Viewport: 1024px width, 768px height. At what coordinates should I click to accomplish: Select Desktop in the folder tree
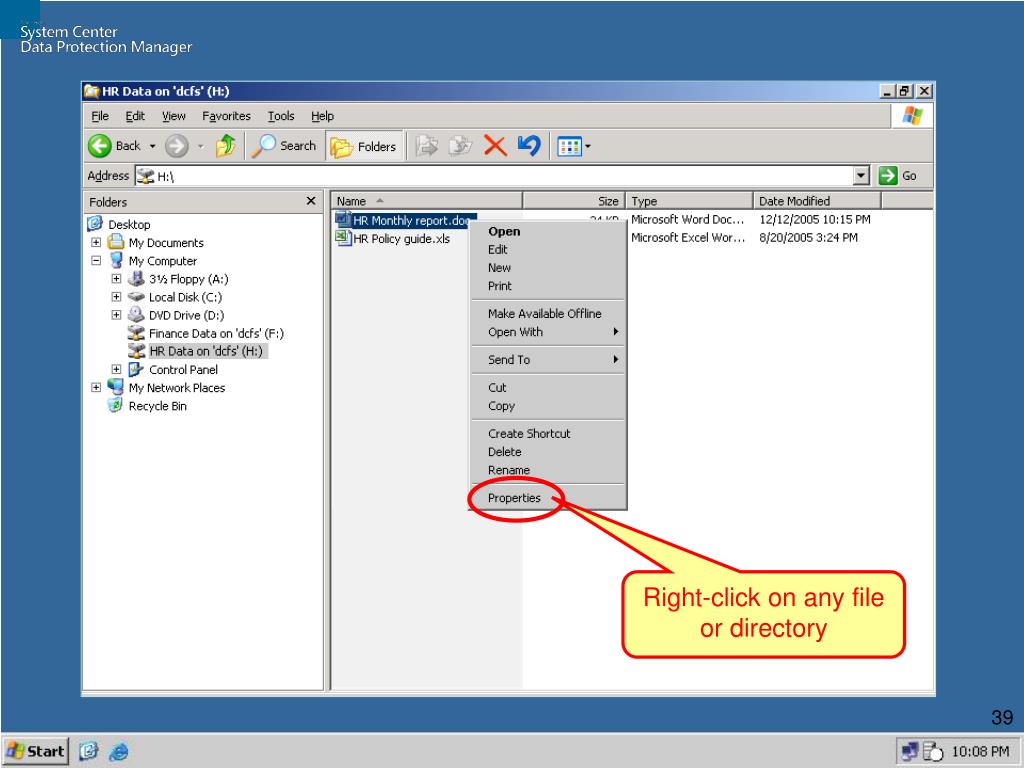click(x=129, y=225)
